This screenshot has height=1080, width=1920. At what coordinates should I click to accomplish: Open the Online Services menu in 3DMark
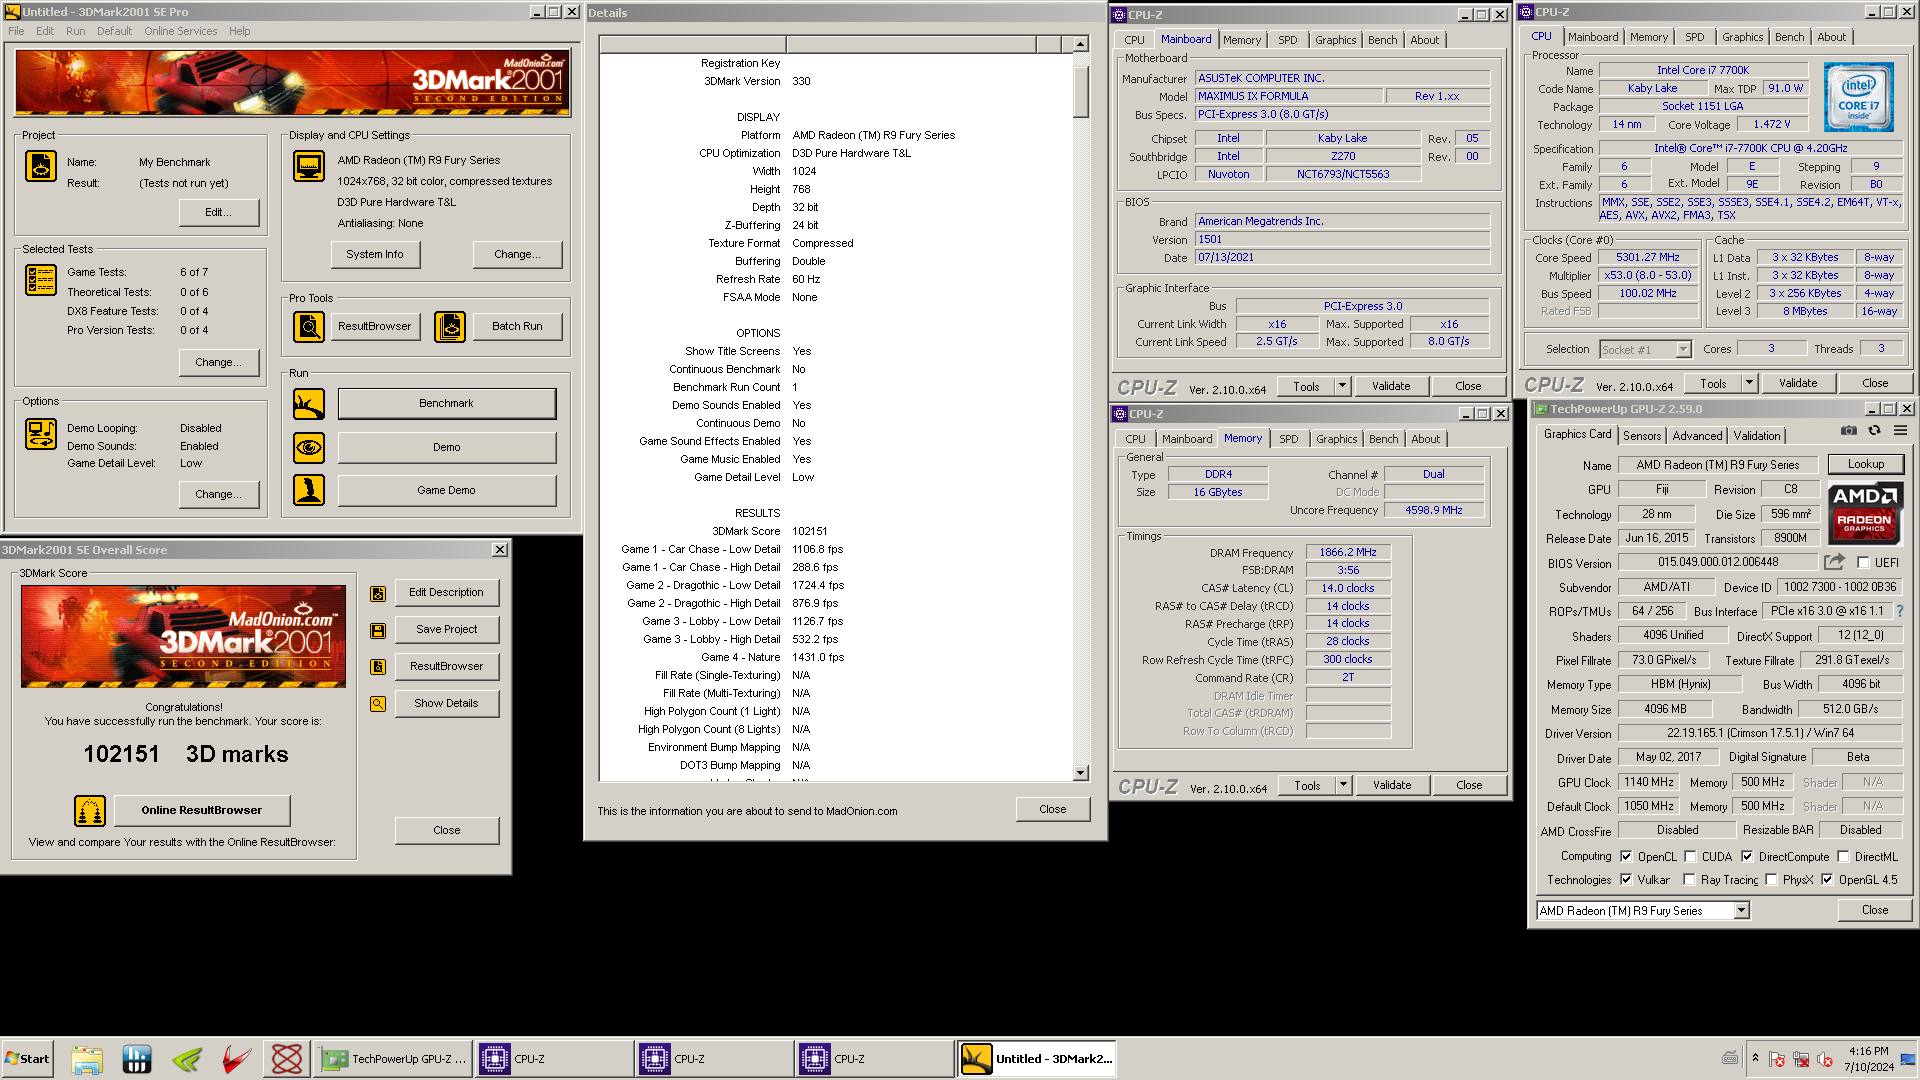click(x=180, y=31)
